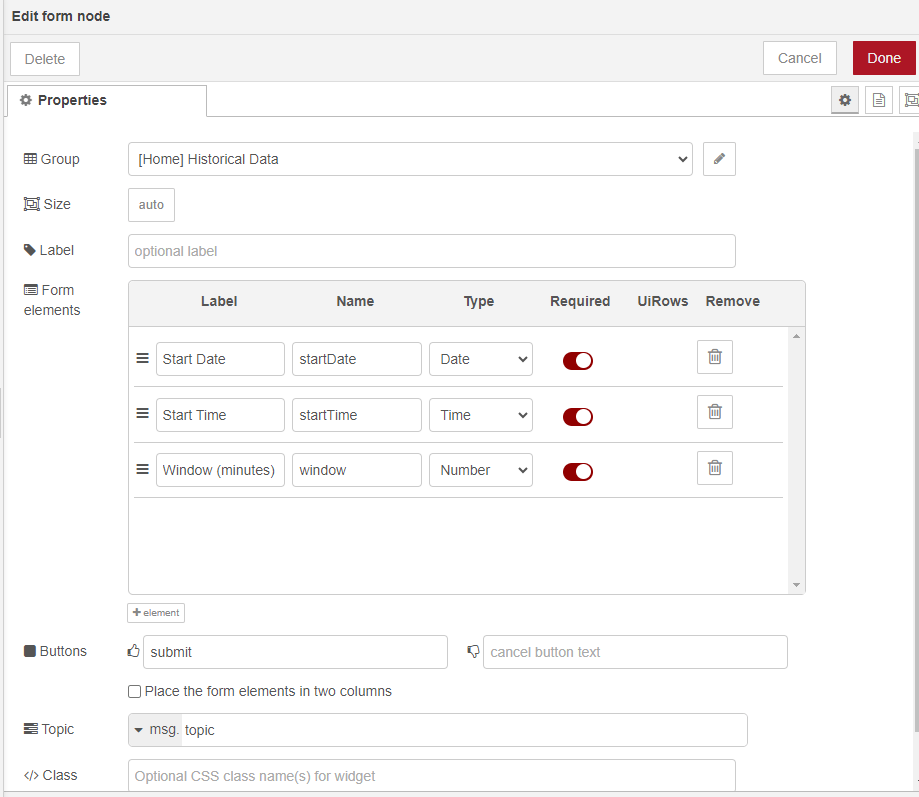This screenshot has height=797, width=919.
Task: Delete the Start Date row using its trash icon
Action: (714, 356)
